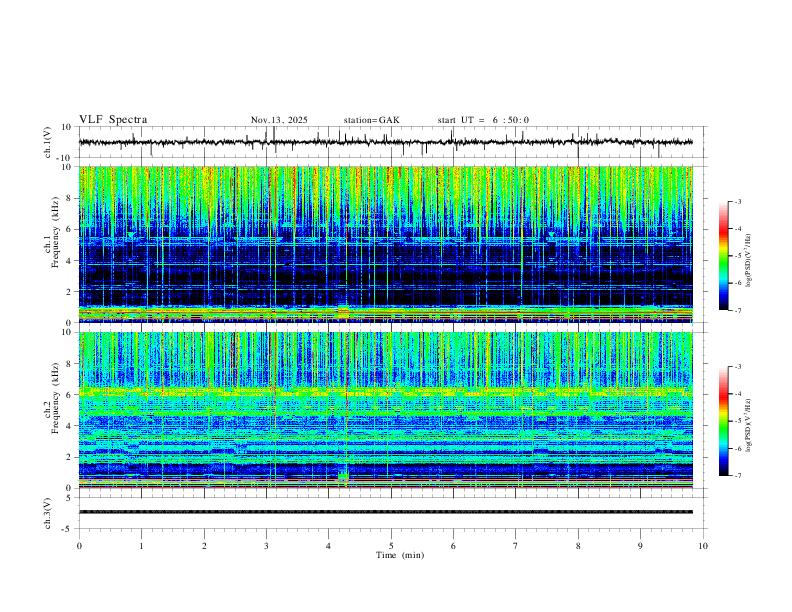Screen dimensions: 792x612
Task: Click the "4" kHz tick on the ch.2 frequency axis
Action: point(69,426)
